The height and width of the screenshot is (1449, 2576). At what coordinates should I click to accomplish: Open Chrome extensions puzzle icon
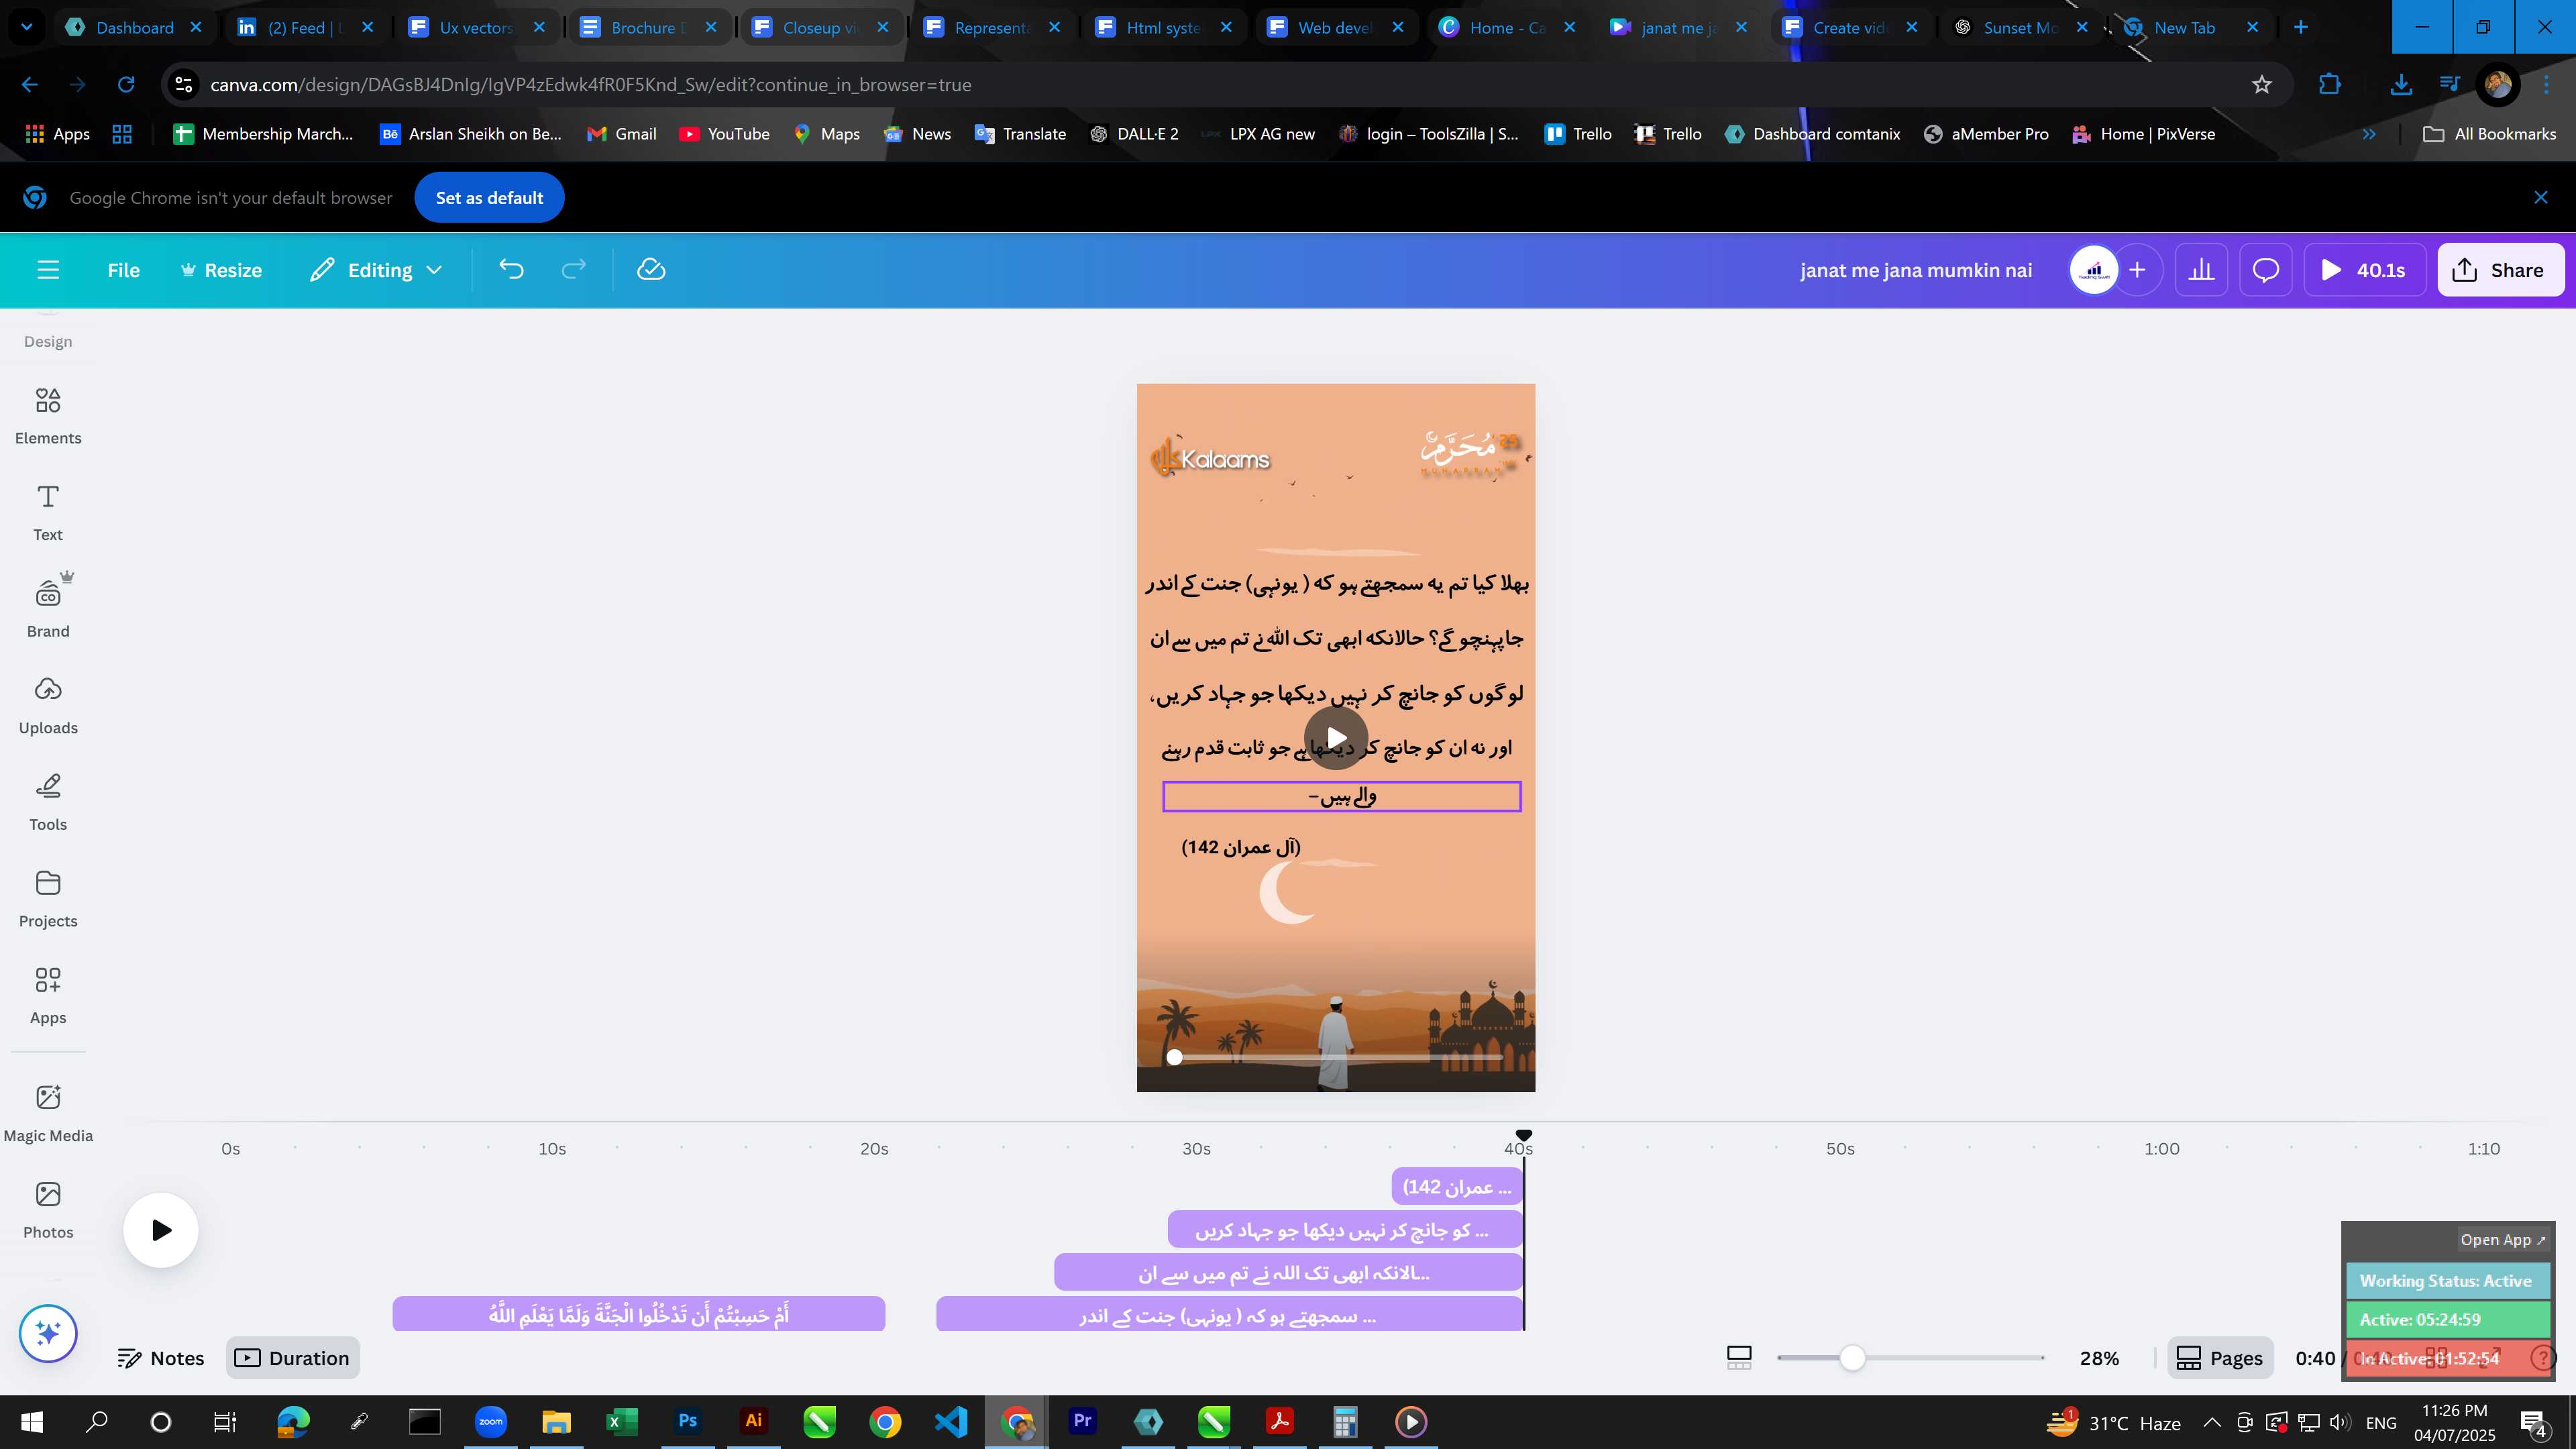tap(2329, 85)
